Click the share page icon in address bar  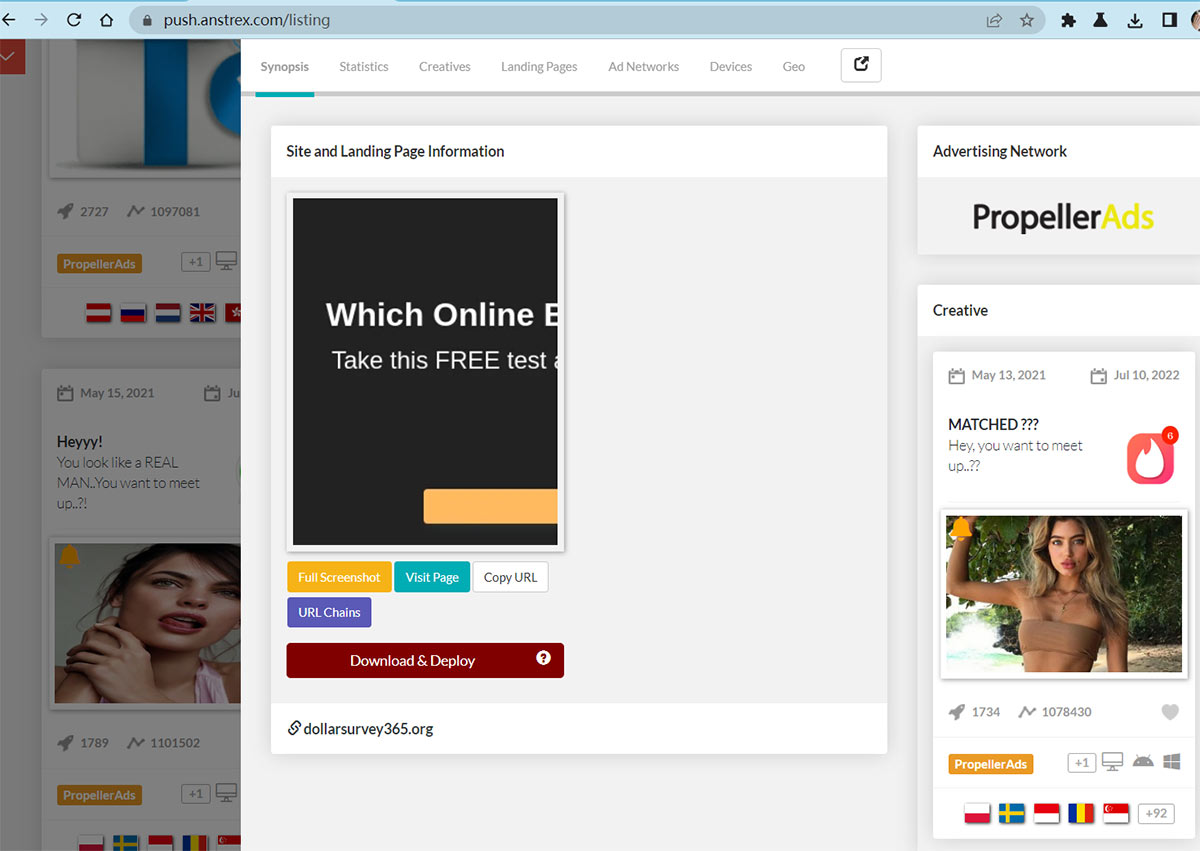click(994, 19)
